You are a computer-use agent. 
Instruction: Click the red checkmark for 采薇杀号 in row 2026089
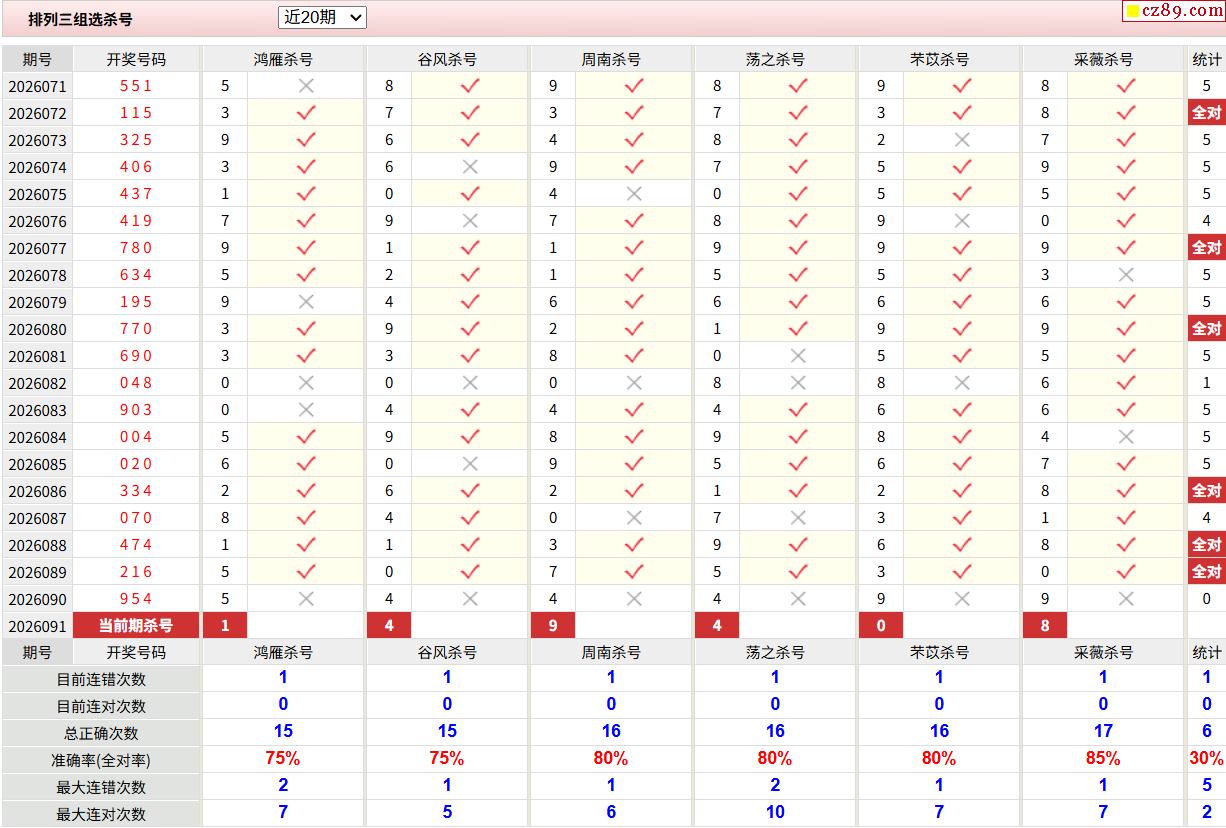1126,572
